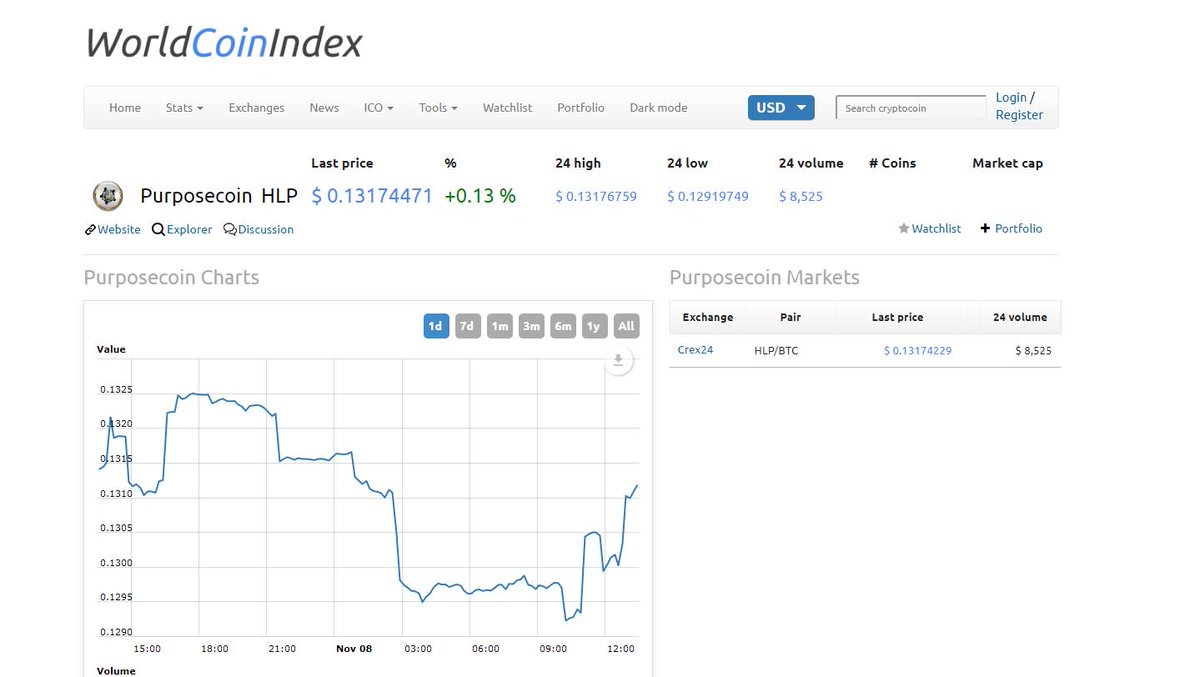Click the Market cap column label
1200x677 pixels.
pyautogui.click(x=1007, y=163)
